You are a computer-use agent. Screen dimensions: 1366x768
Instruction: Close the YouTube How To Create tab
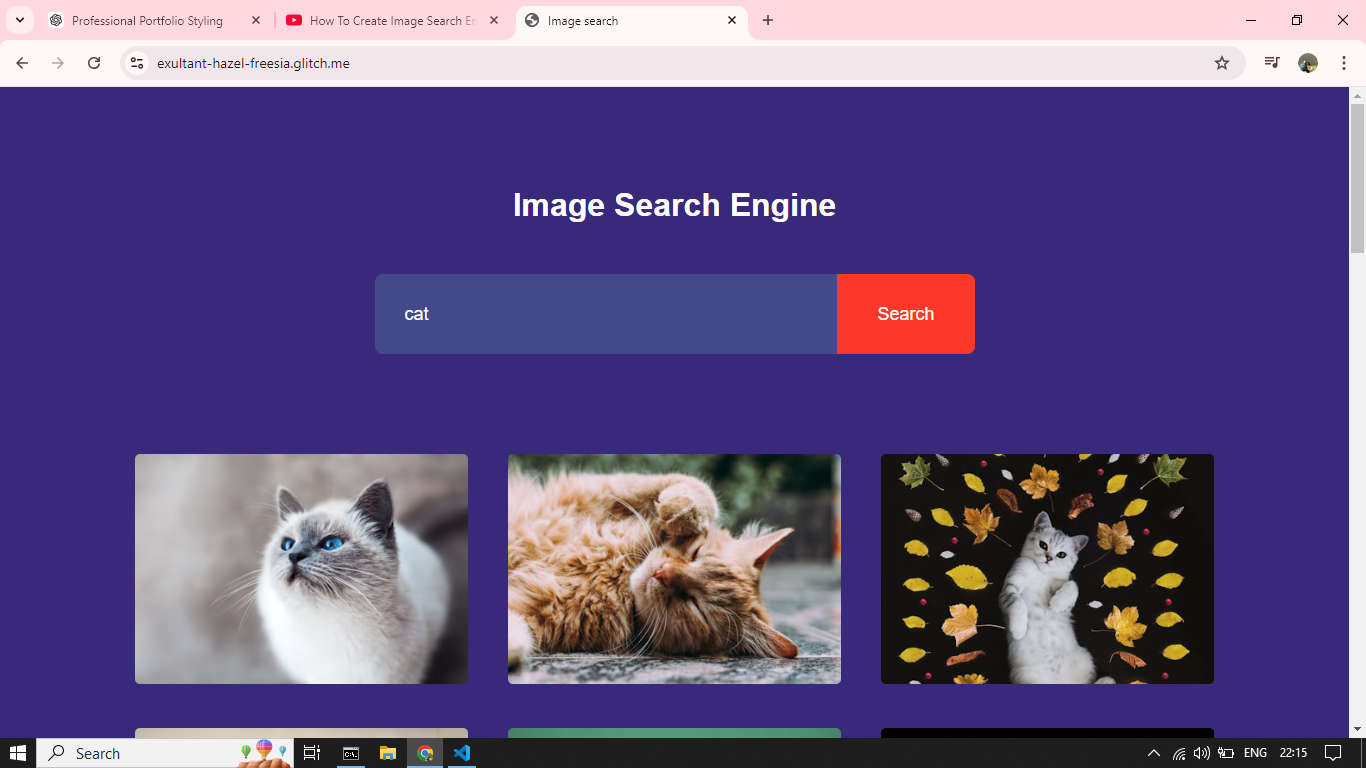tap(494, 20)
